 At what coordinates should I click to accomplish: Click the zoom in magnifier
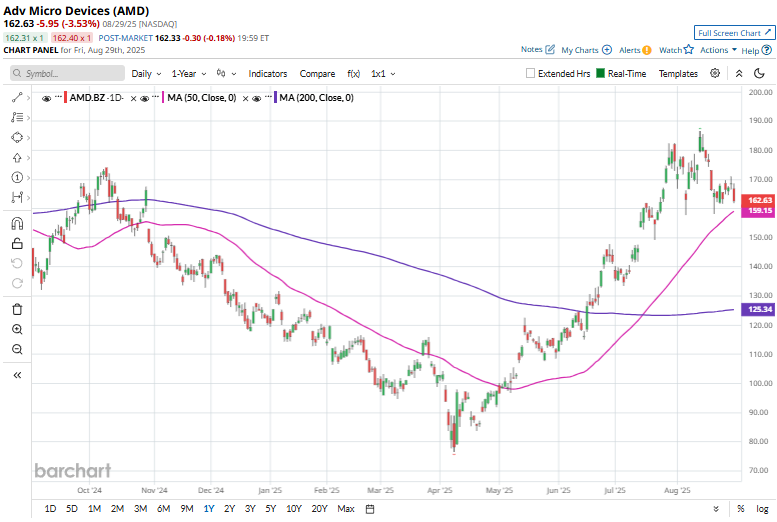tap(17, 330)
